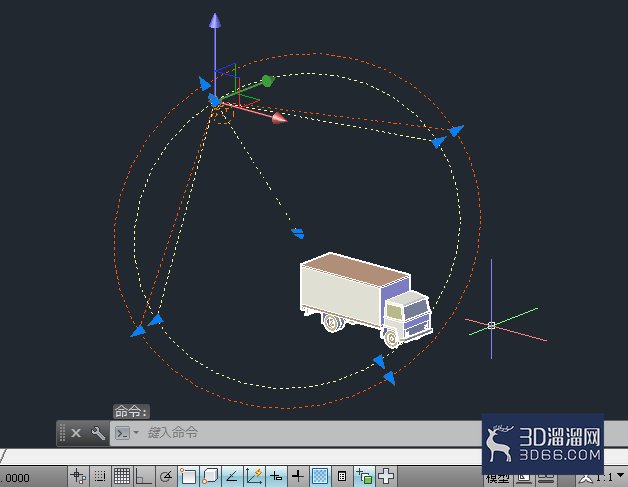Toggle Object Snap square icon
The width and height of the screenshot is (628, 487).
pos(188,476)
